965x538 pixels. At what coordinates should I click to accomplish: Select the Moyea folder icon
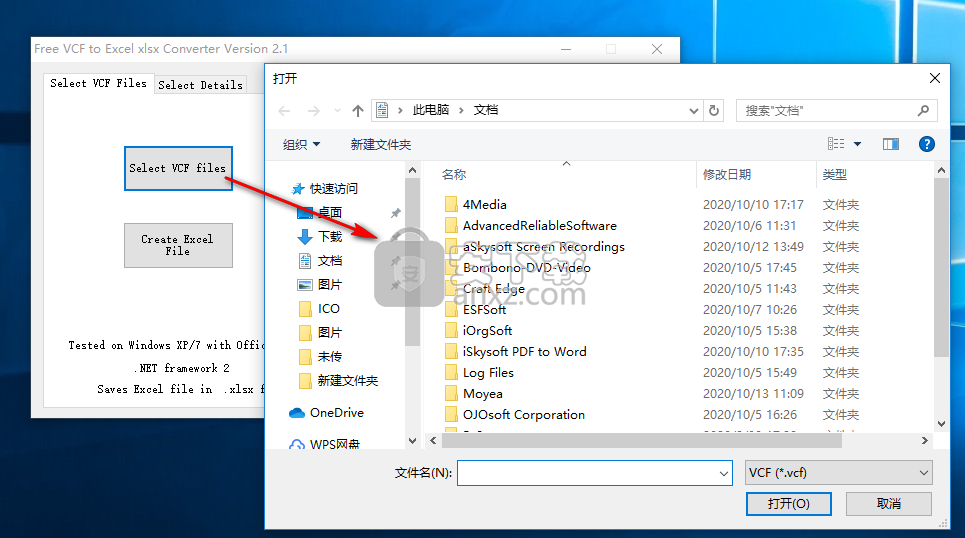[x=451, y=393]
